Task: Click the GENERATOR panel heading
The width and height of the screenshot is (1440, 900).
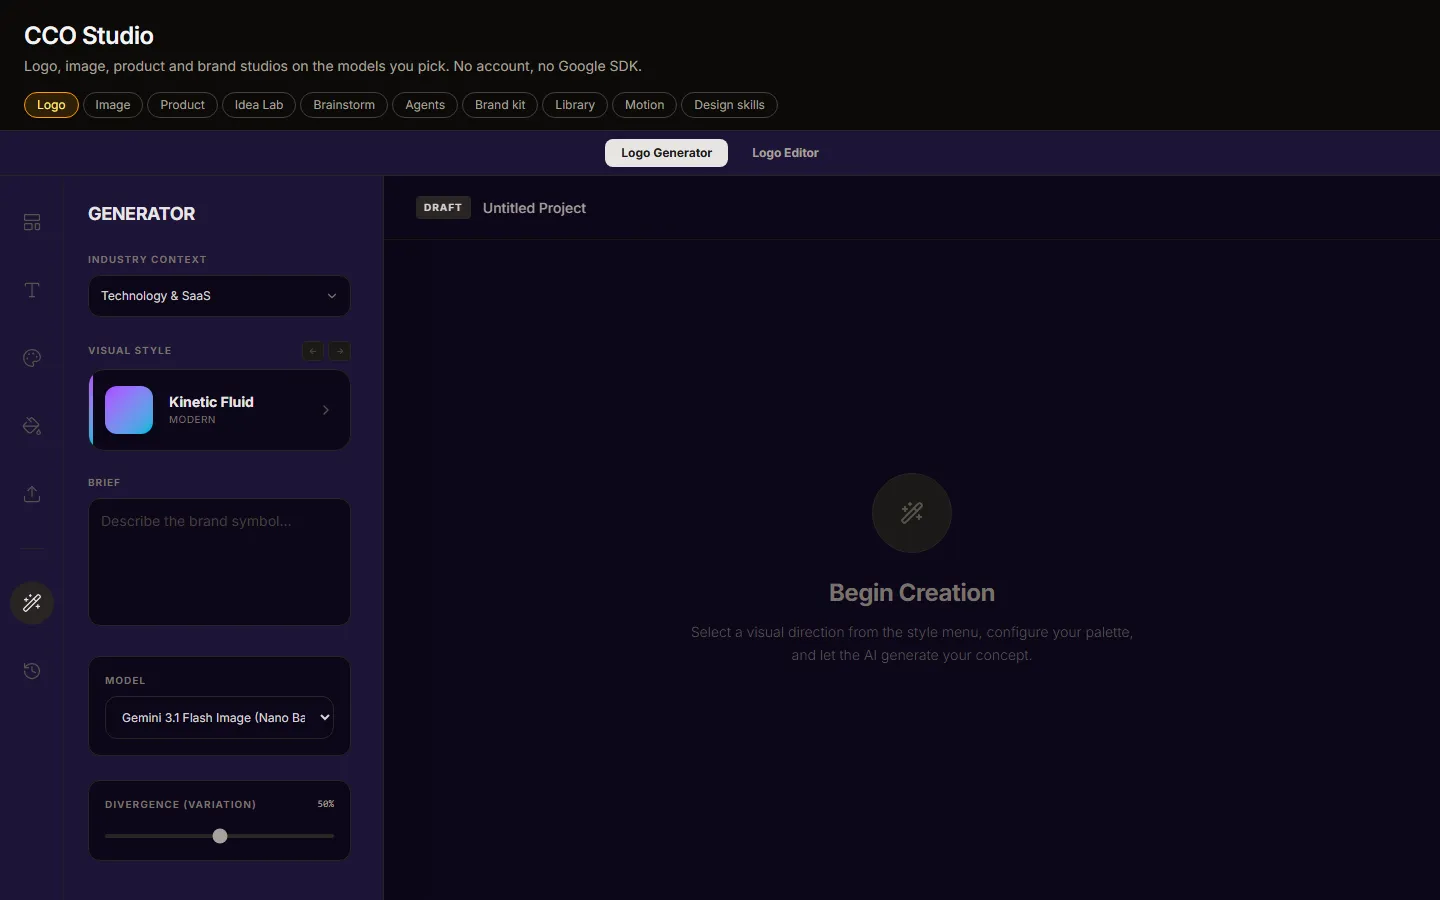Action: pos(142,214)
